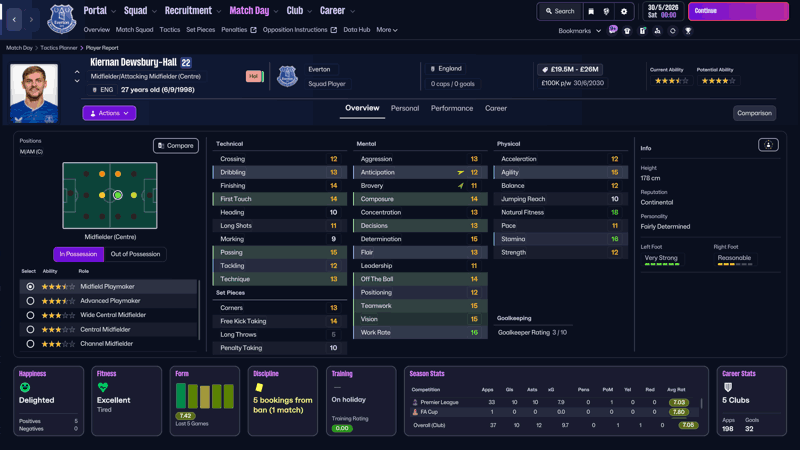This screenshot has width=800, height=450.
Task: Click the Left Foot strength bar
Action: pyautogui.click(x=662, y=264)
